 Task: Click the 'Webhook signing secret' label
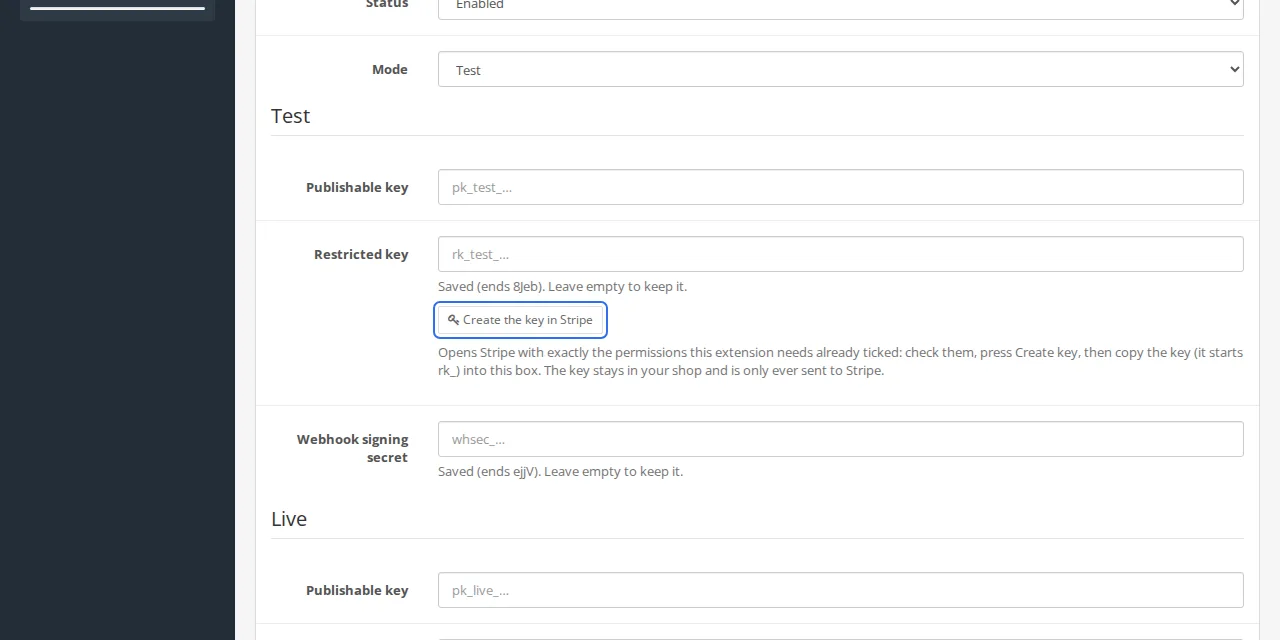tap(352, 448)
